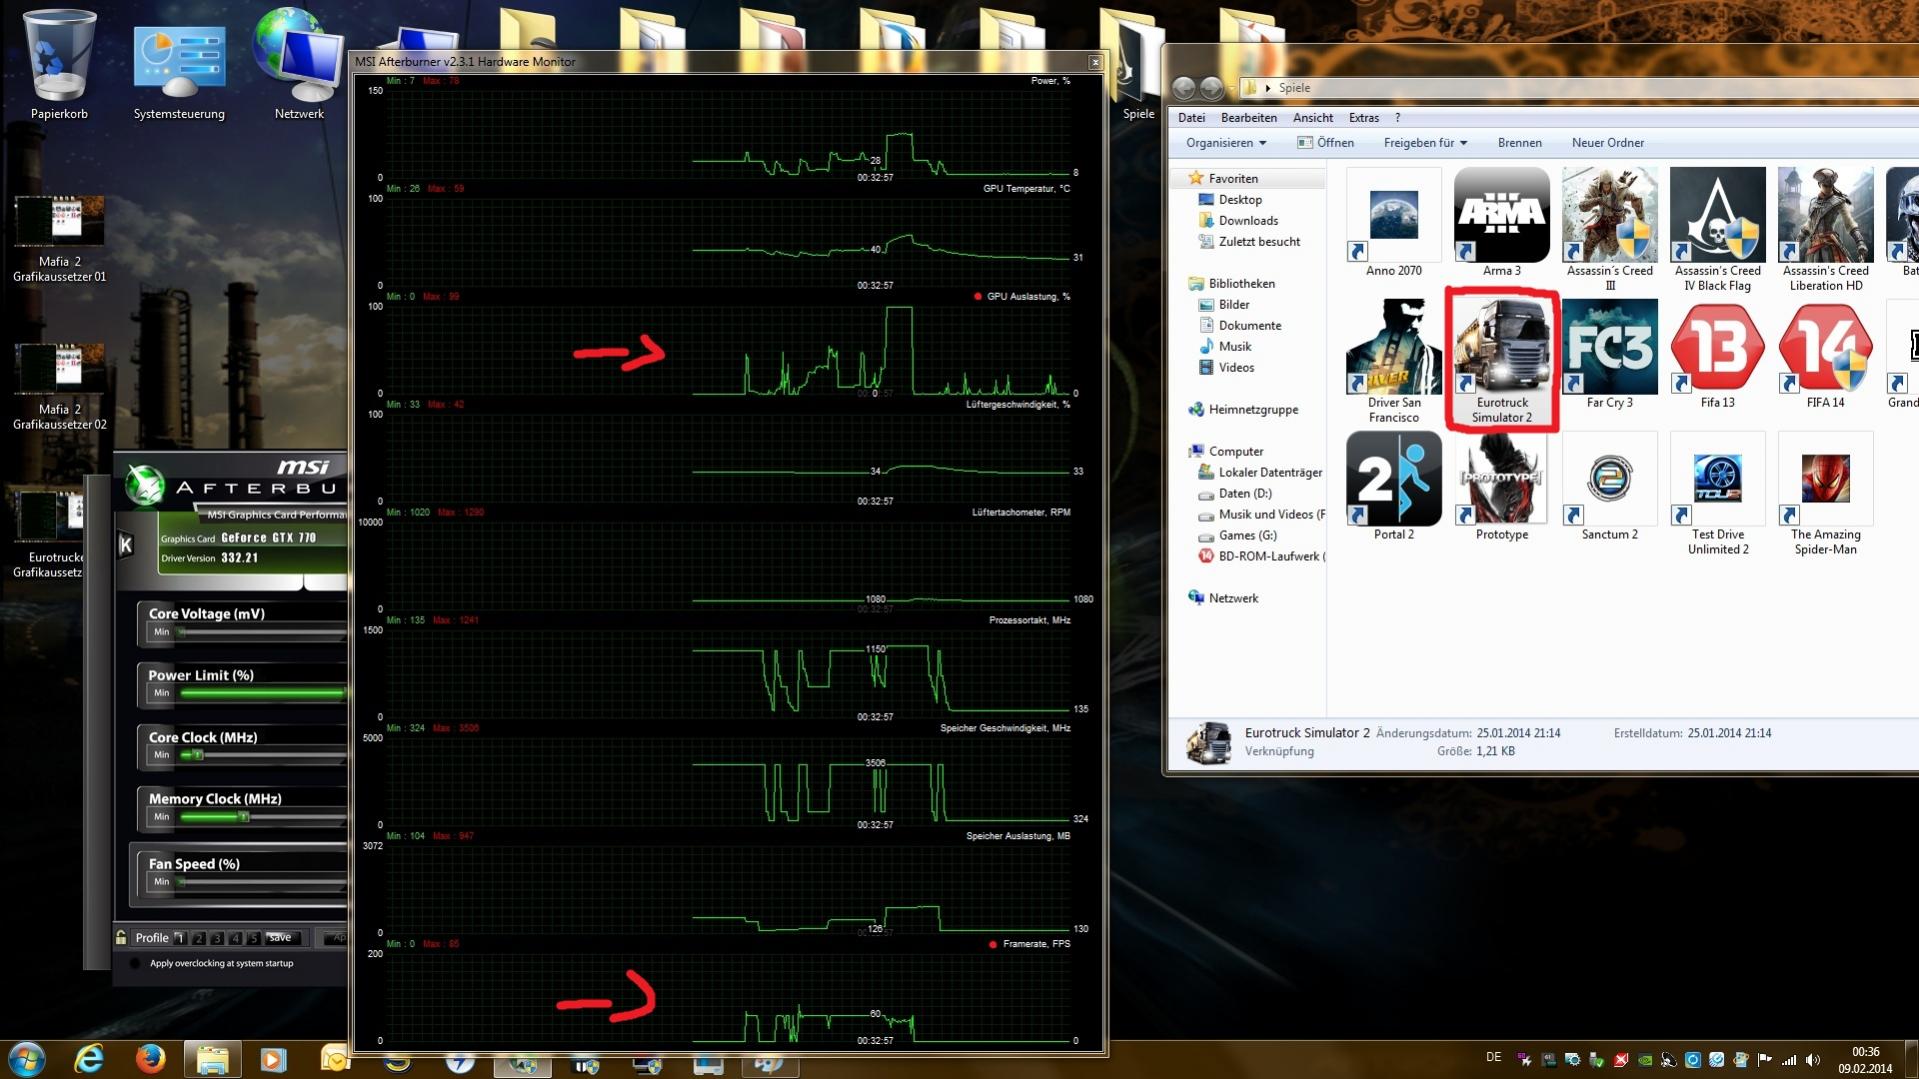Open the Datei menu in Explorer
The height and width of the screenshot is (1079, 1919).
(1191, 118)
